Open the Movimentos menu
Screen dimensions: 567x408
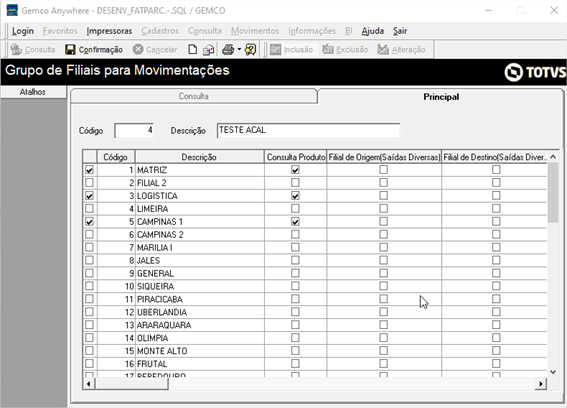click(255, 31)
